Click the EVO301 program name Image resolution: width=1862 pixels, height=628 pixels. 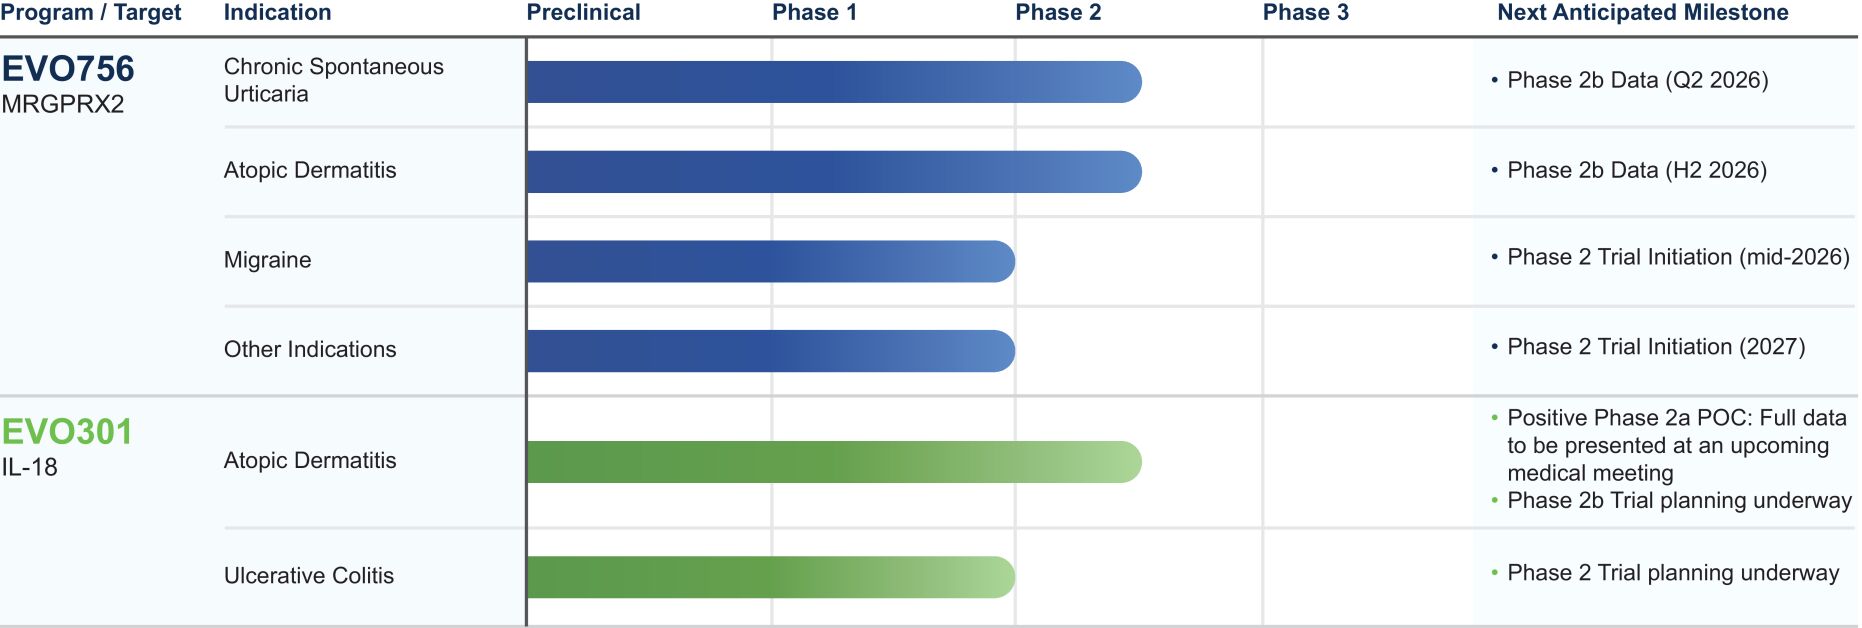click(67, 432)
